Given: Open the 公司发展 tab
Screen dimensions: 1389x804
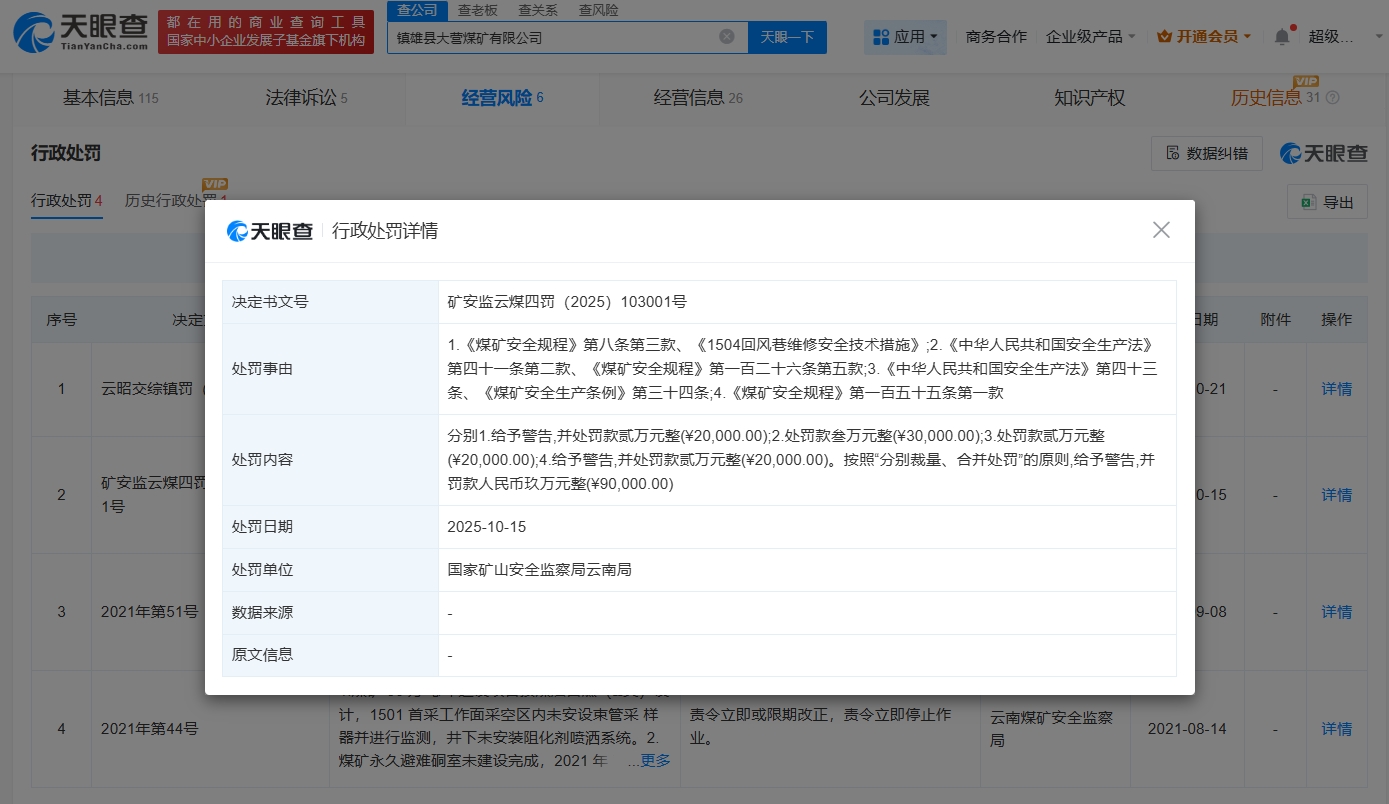Looking at the screenshot, I should (894, 98).
